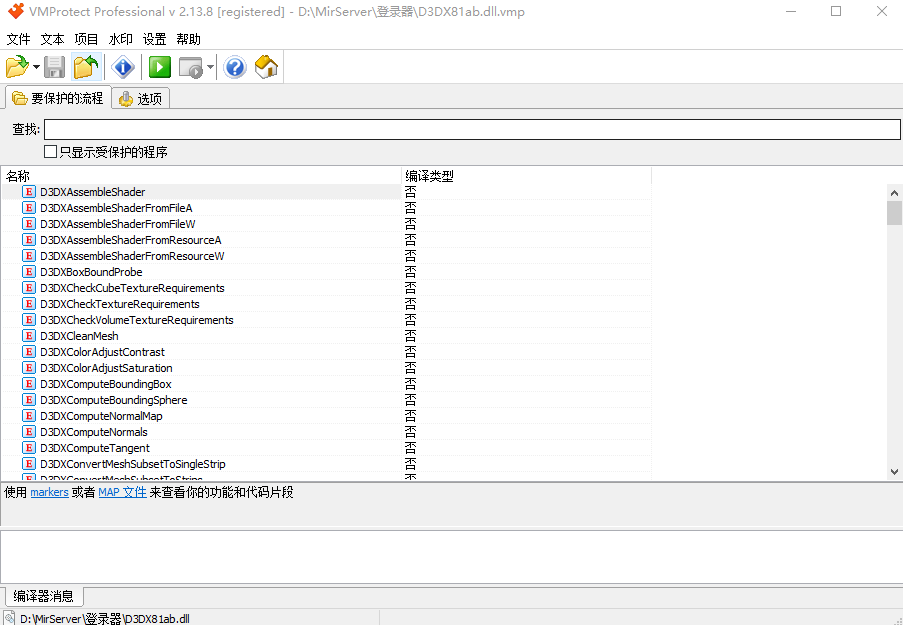Click the E icon of D3DXCheckTextureRequirements
Viewport: 903px width, 625px height.
(29, 304)
